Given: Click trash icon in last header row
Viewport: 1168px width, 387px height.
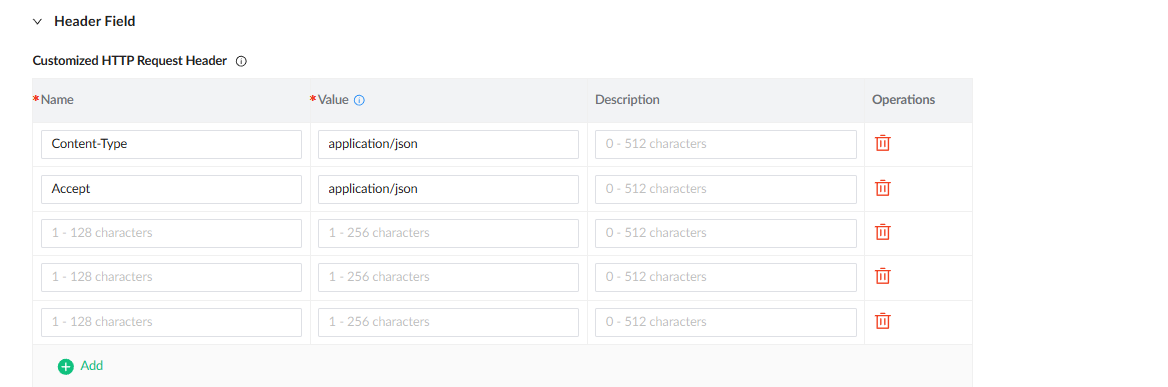Looking at the screenshot, I should (x=882, y=322).
